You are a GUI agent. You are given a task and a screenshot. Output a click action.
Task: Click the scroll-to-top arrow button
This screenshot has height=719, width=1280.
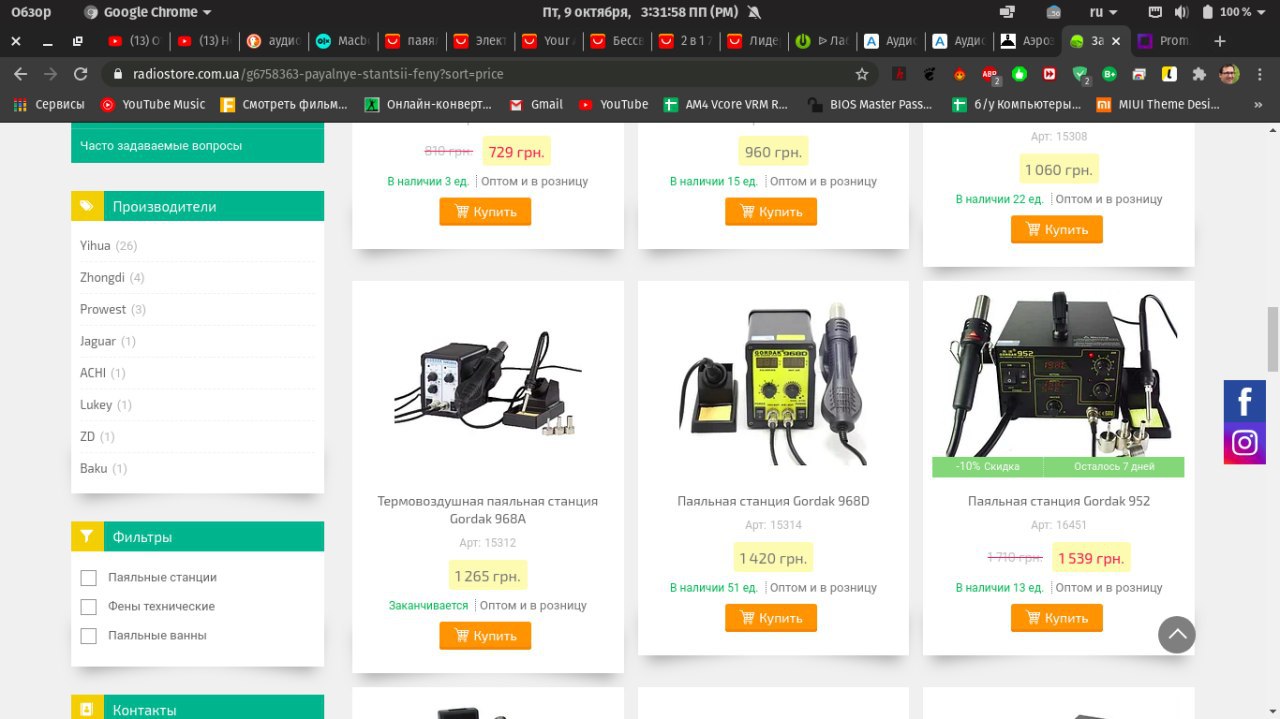coord(1177,634)
